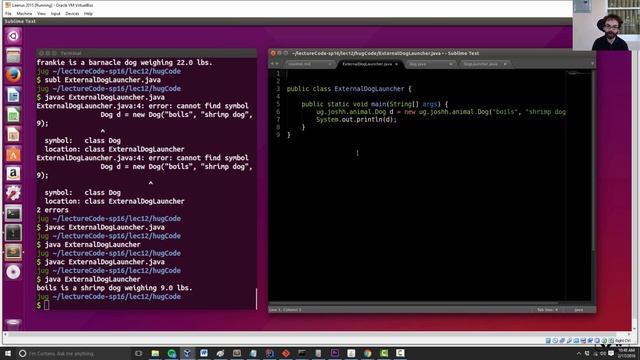The height and width of the screenshot is (360, 640).
Task: Open the Premiere Pro taskbar icon
Action: point(335,353)
